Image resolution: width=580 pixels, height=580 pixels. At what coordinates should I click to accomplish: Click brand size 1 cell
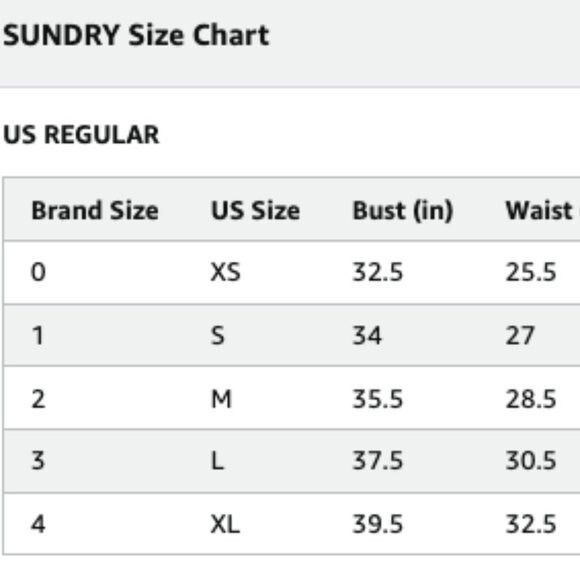(x=38, y=336)
